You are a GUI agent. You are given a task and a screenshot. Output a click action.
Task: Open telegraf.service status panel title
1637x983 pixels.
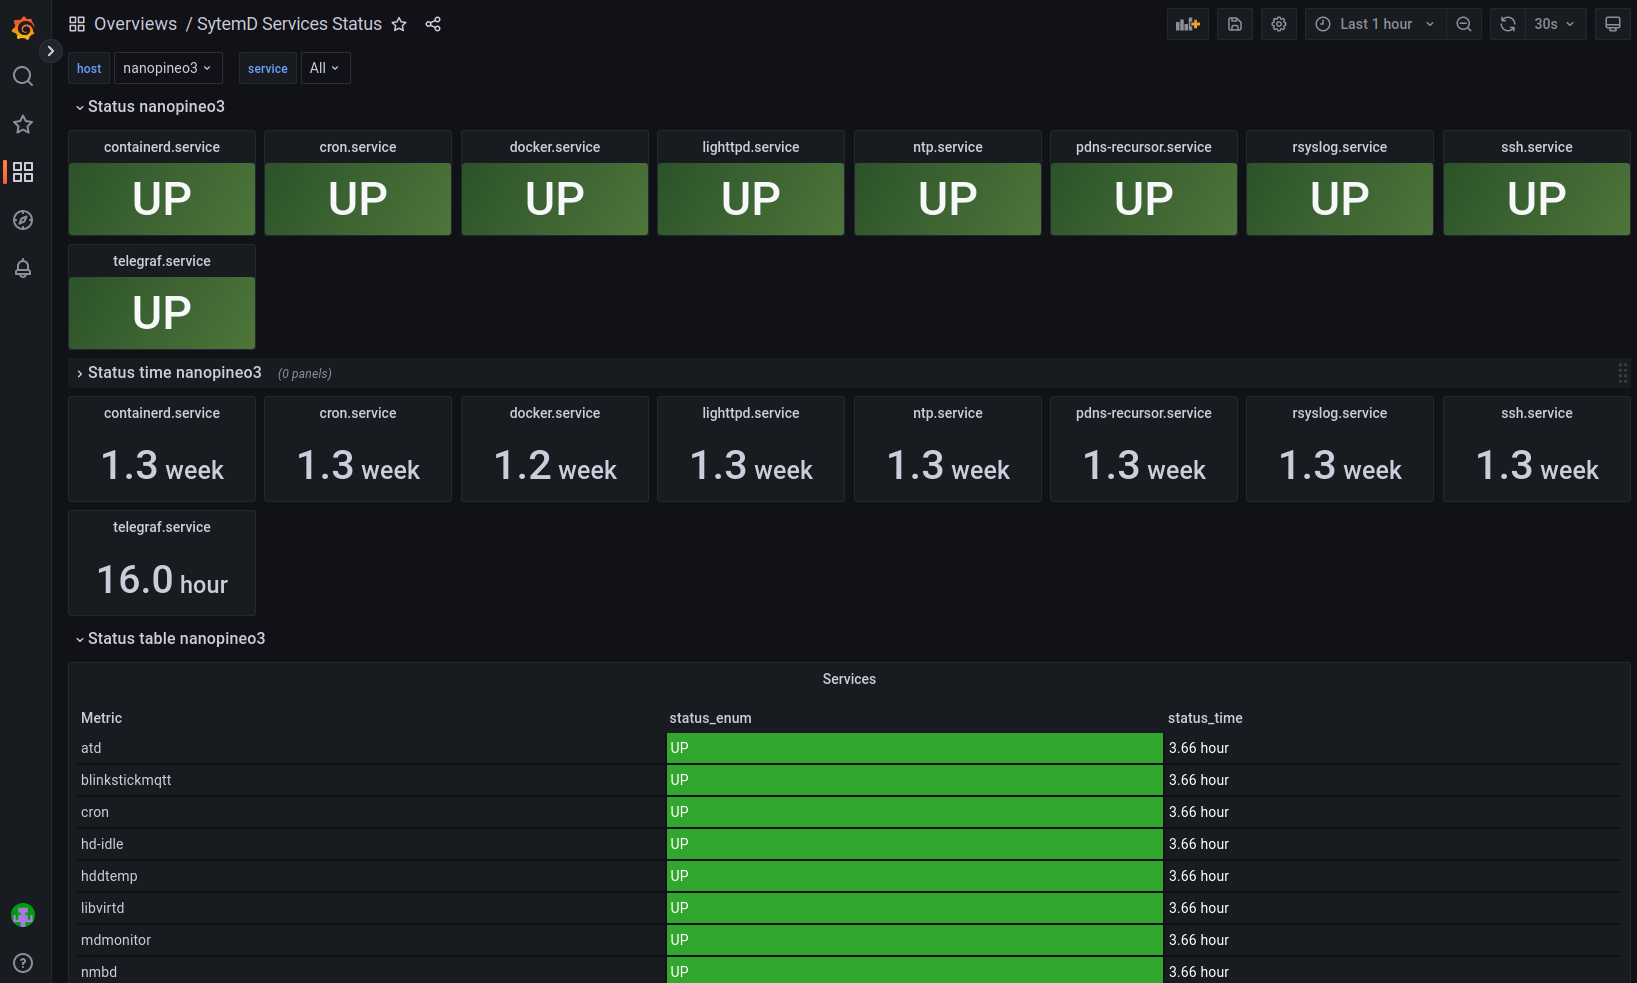point(162,261)
